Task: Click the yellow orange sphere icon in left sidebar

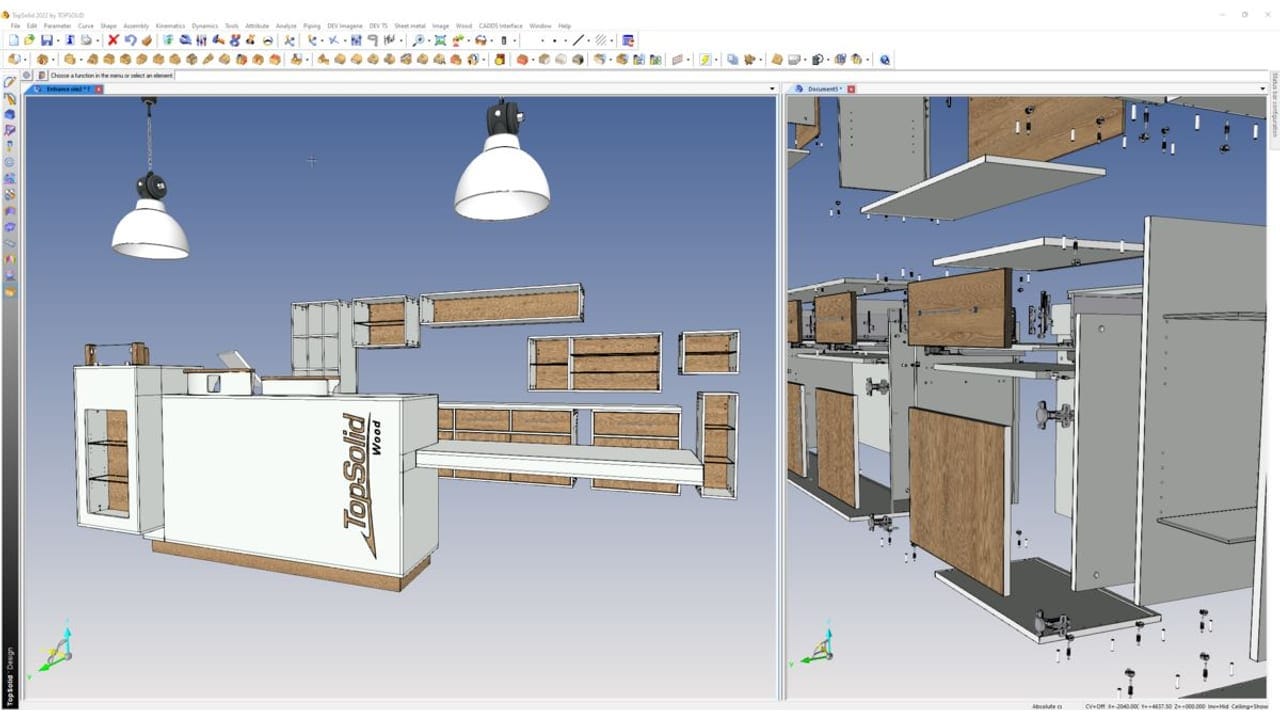Action: [x=10, y=290]
